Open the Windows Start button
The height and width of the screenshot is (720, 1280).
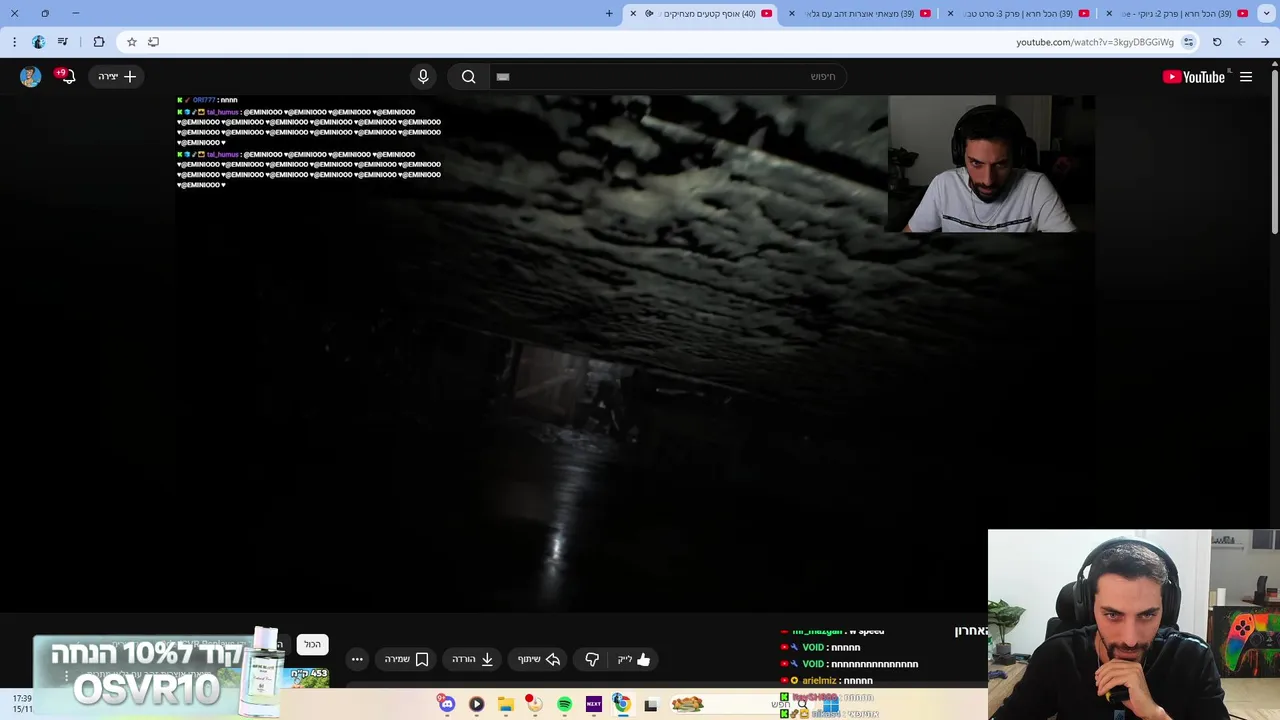click(x=831, y=704)
